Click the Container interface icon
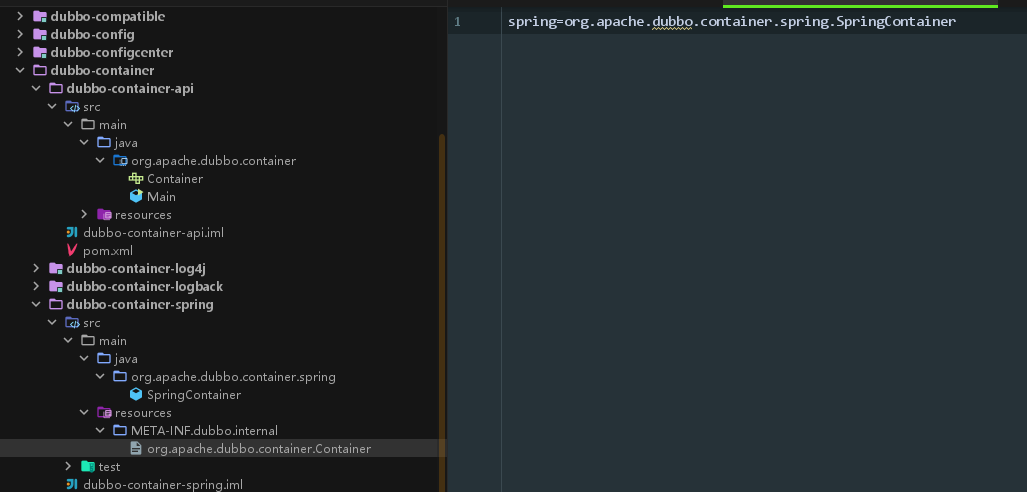The height and width of the screenshot is (492, 1027). (x=136, y=179)
